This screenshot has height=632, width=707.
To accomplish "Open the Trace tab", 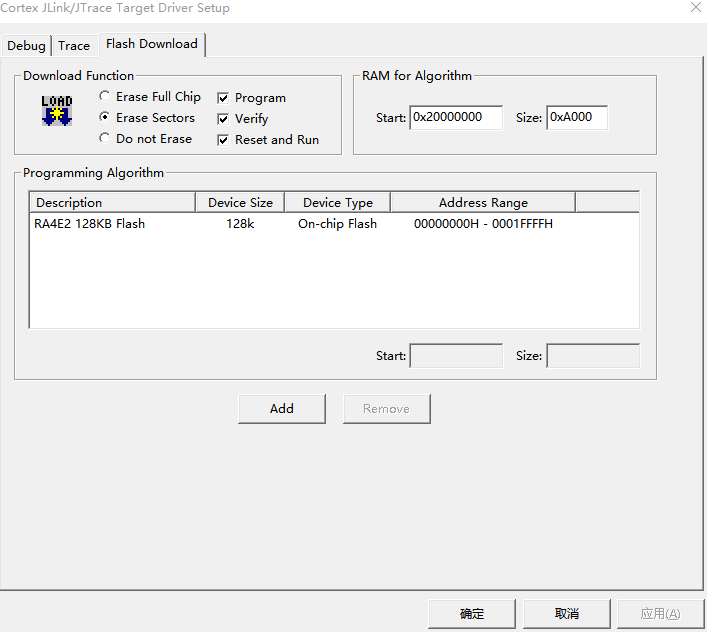I will 74,46.
